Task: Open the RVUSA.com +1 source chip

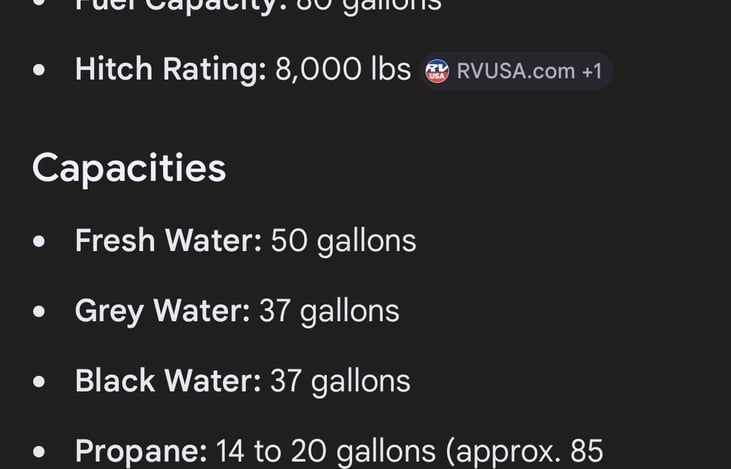Action: pyautogui.click(x=516, y=71)
